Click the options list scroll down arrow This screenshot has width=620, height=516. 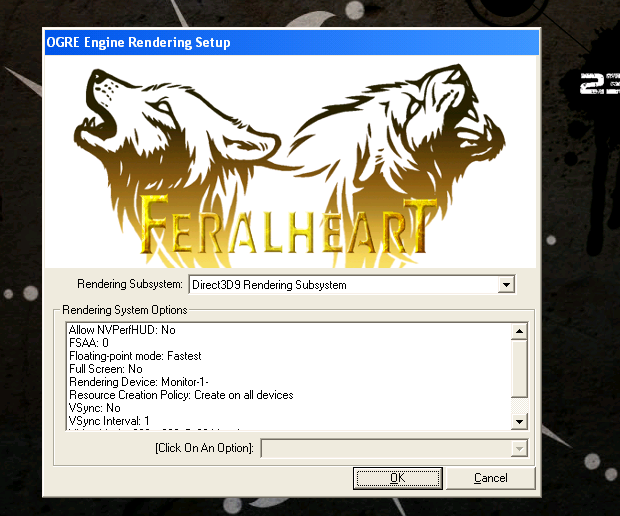point(520,421)
